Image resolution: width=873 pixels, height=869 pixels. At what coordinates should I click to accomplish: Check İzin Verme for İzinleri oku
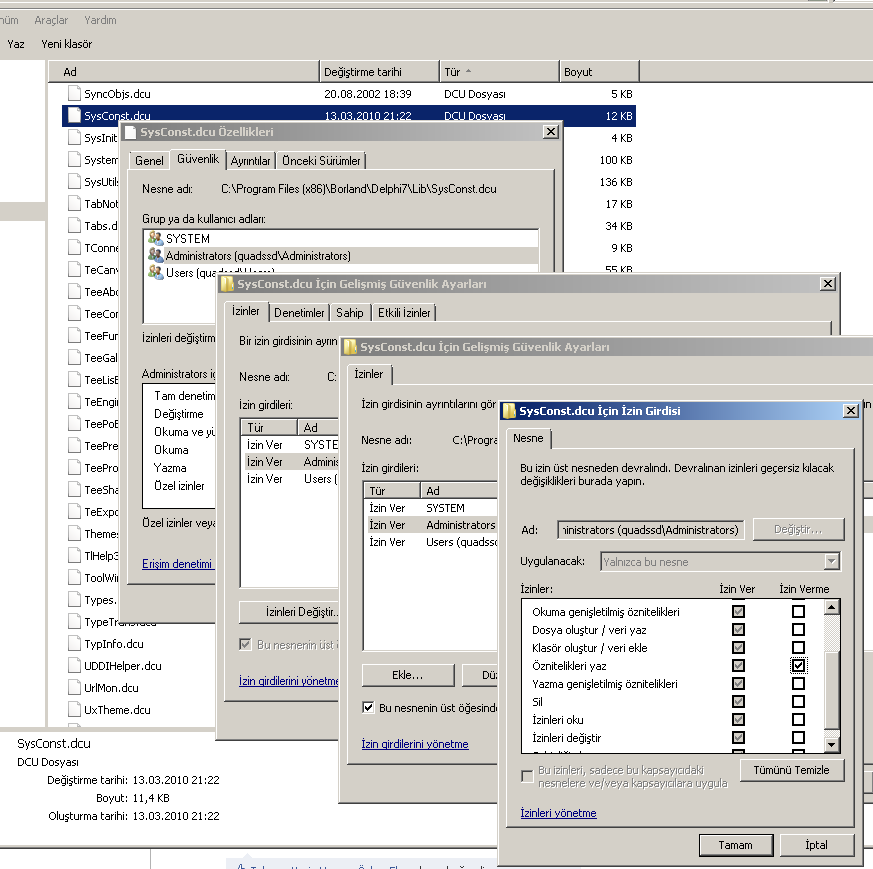pos(798,719)
